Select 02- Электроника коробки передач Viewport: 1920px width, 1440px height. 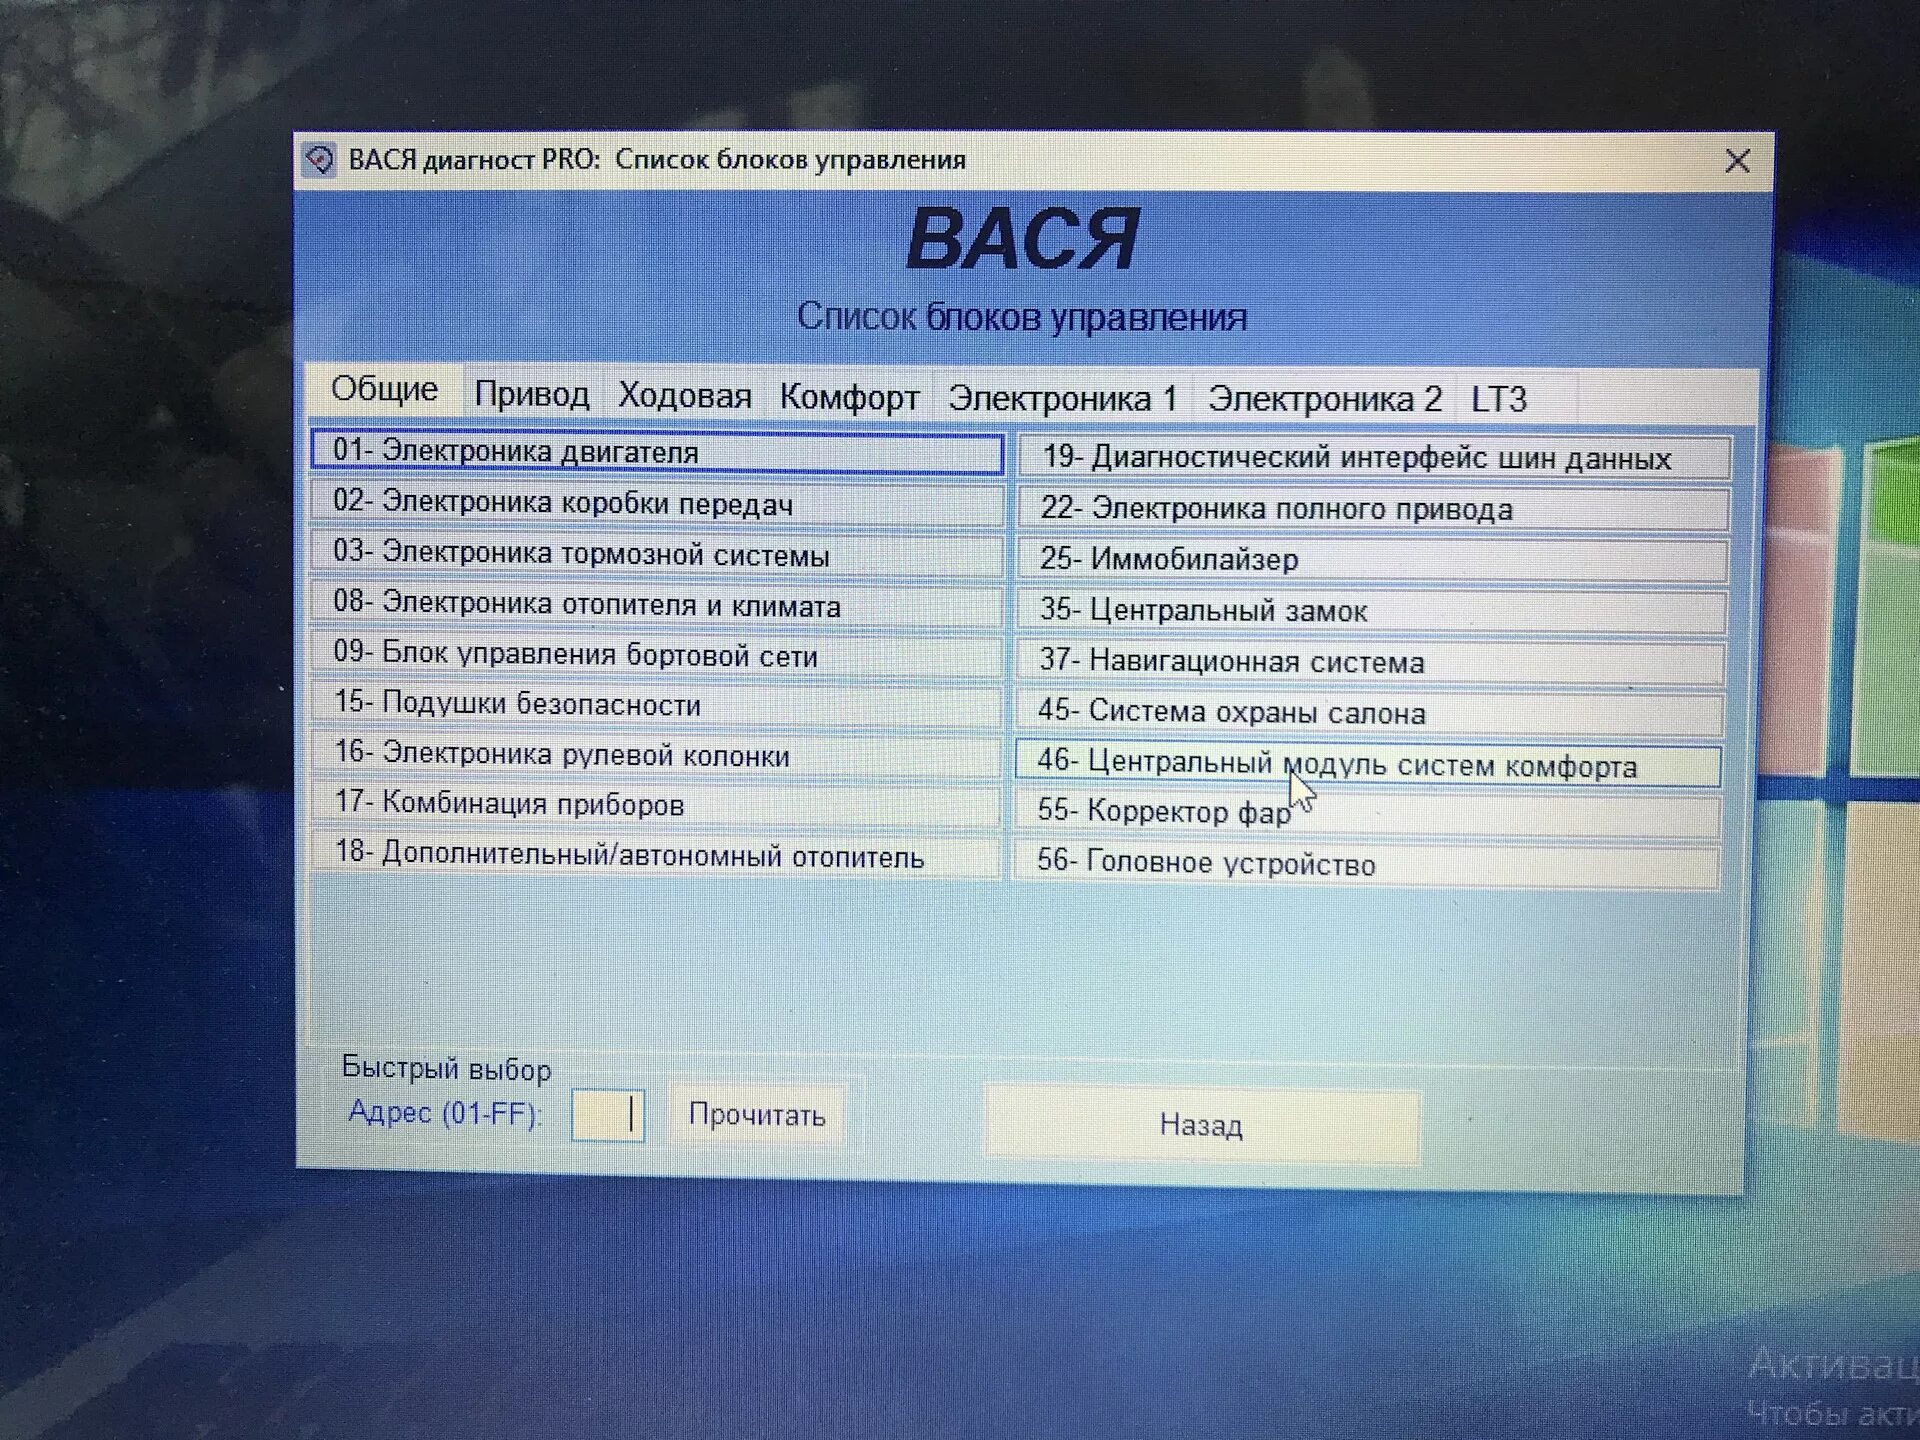[x=657, y=503]
